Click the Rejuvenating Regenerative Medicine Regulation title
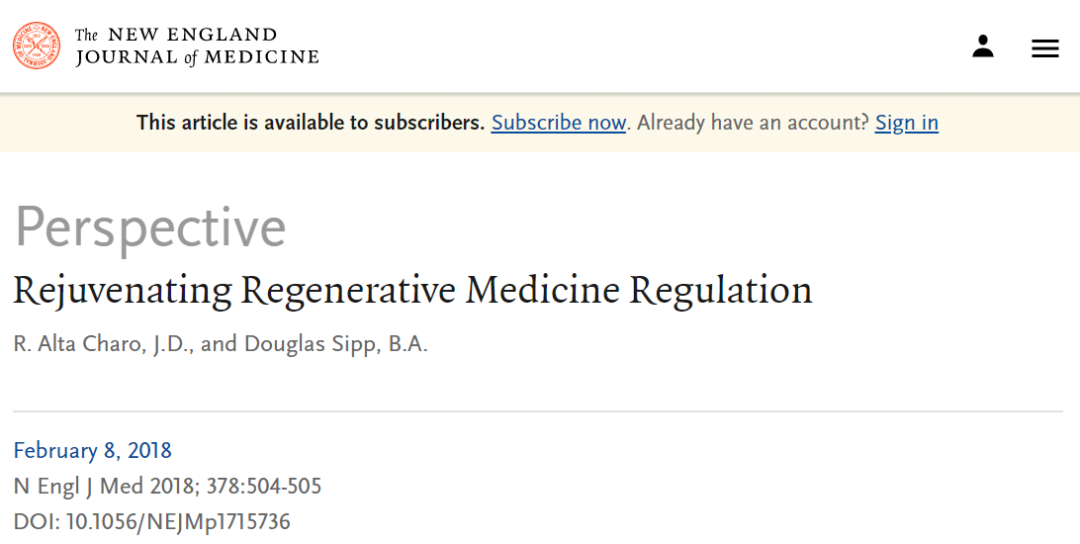Image resolution: width=1080 pixels, height=544 pixels. click(x=412, y=290)
